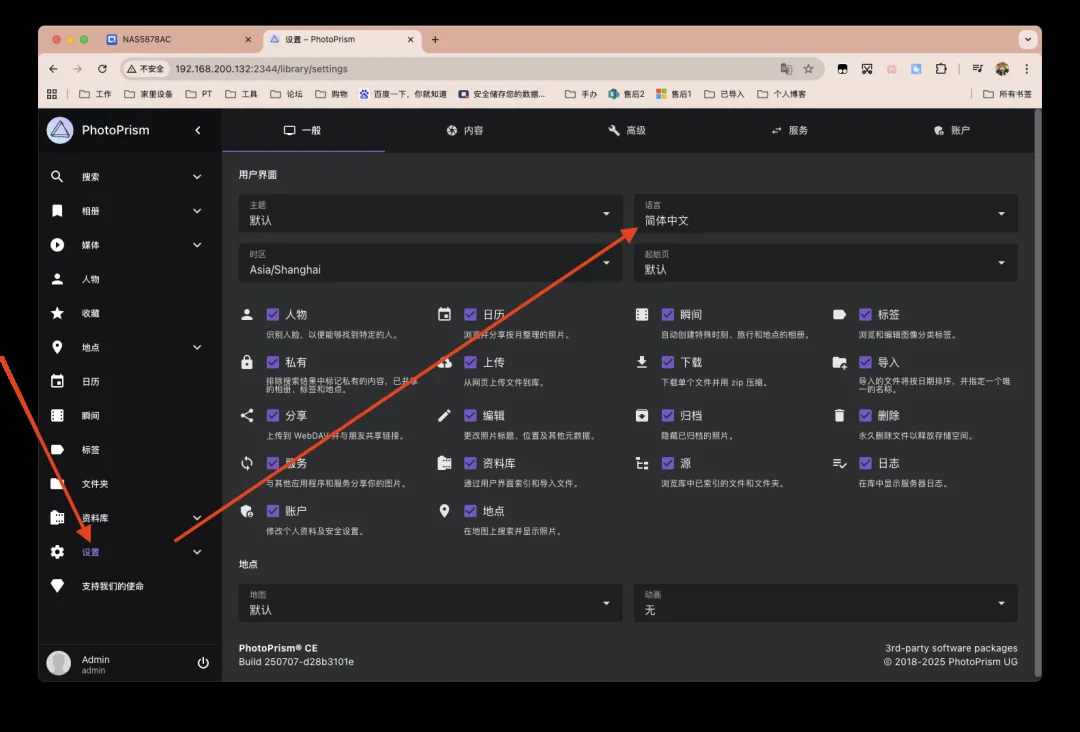The width and height of the screenshot is (1080, 732).
Task: Expand the 搜索 sidebar section chevron
Action: point(197,177)
